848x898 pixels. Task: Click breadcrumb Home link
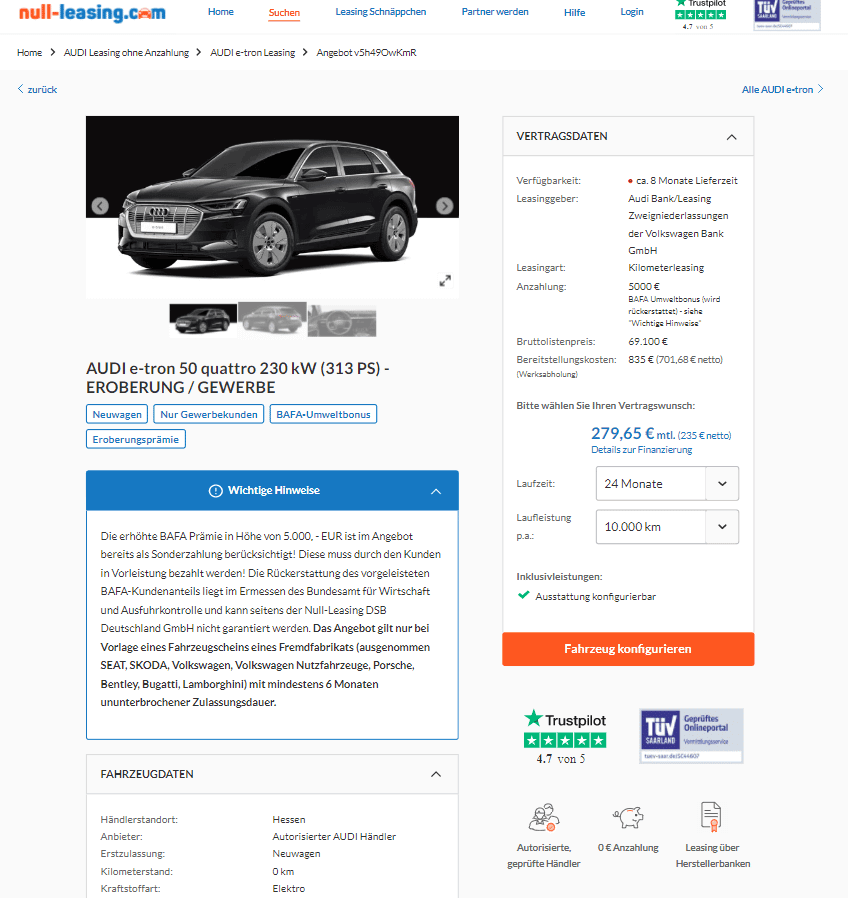coord(29,53)
